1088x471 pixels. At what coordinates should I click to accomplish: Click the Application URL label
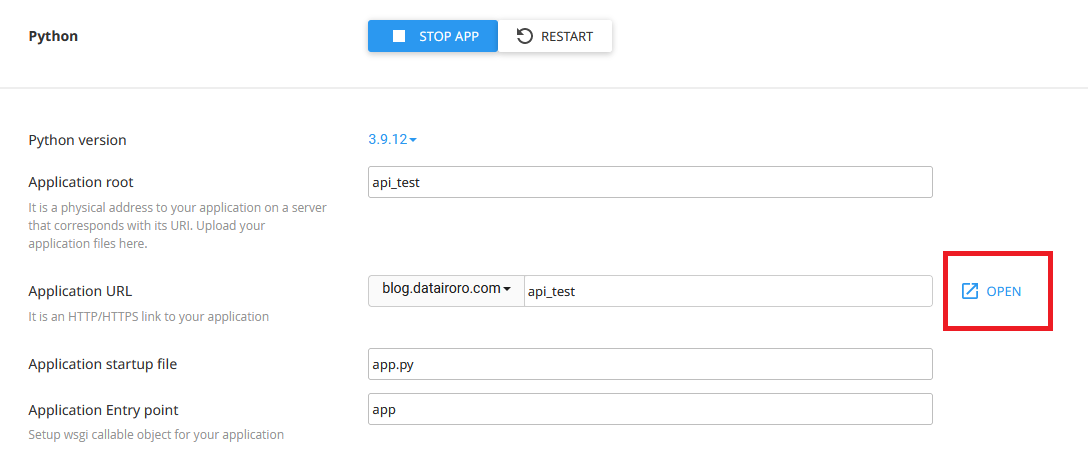pyautogui.click(x=80, y=291)
